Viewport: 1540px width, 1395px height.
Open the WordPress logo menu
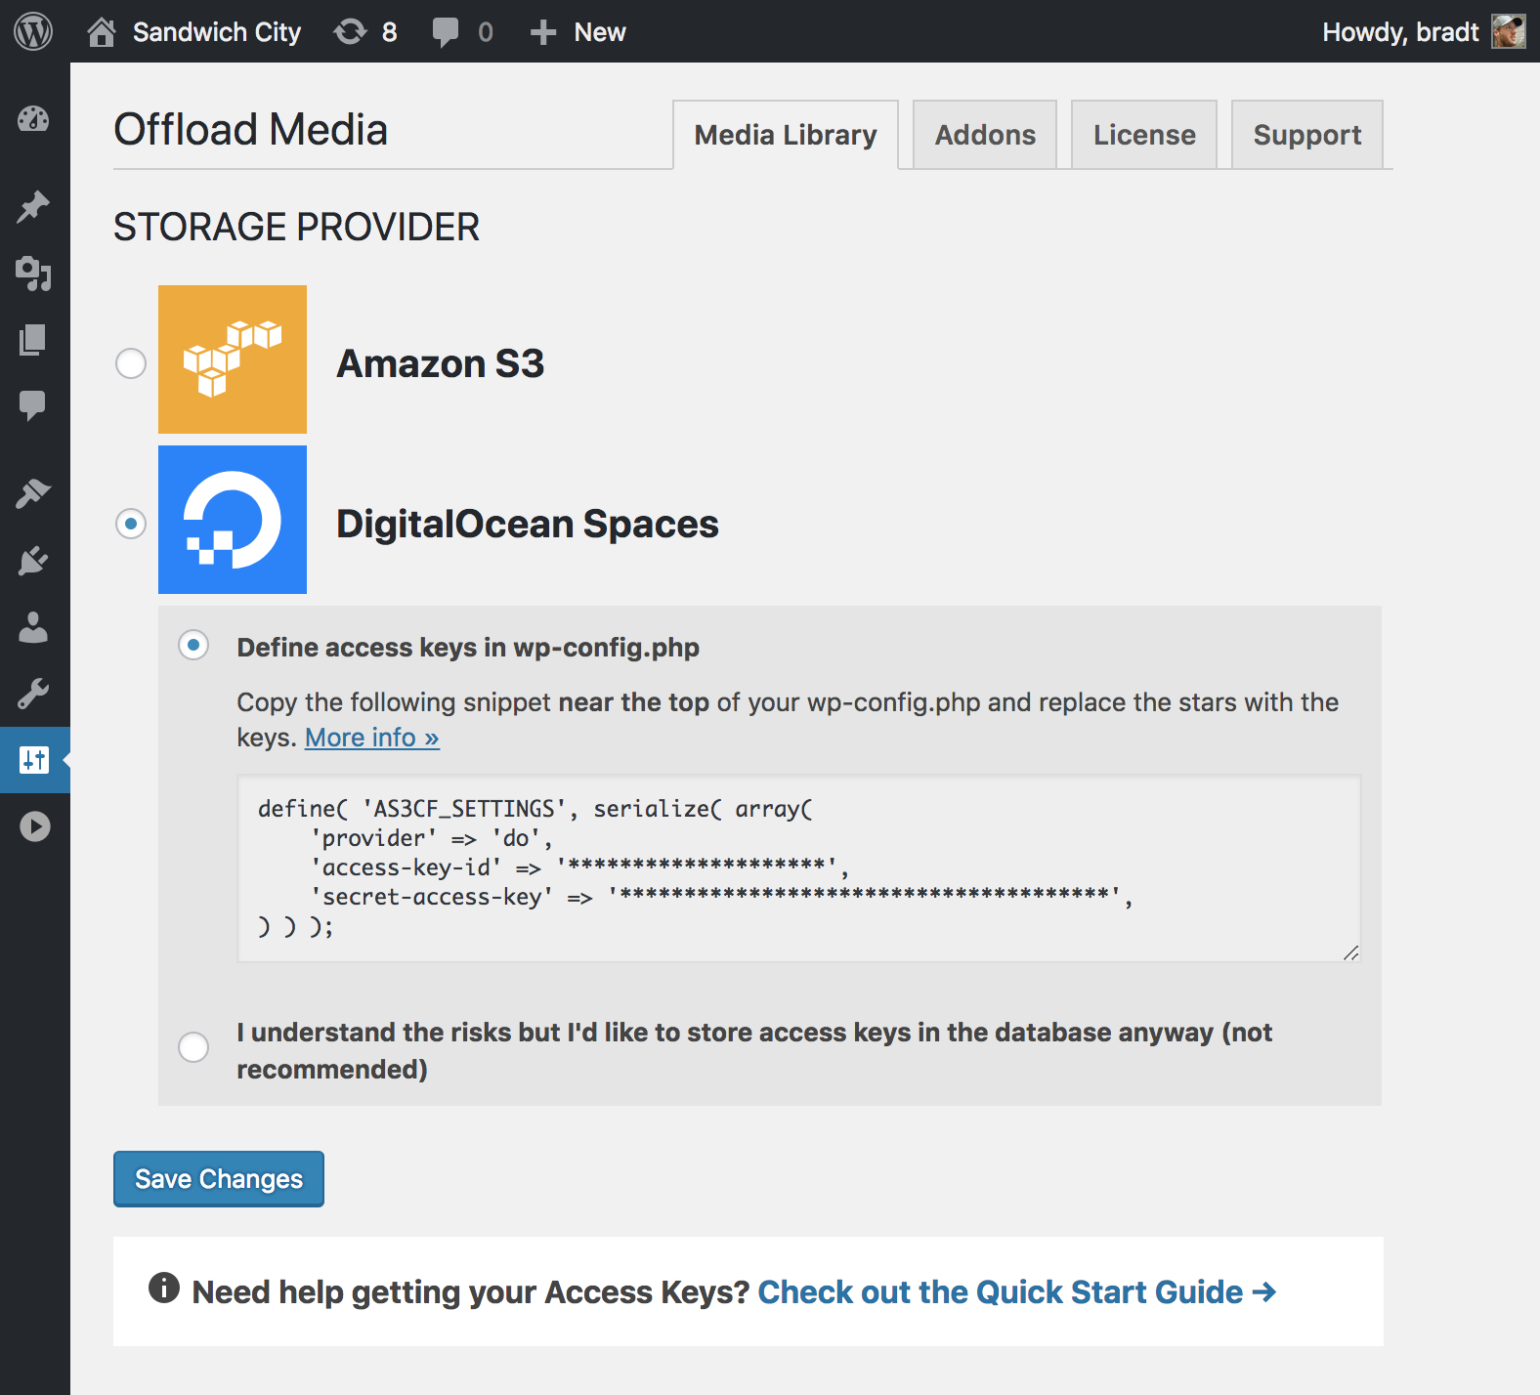point(33,32)
